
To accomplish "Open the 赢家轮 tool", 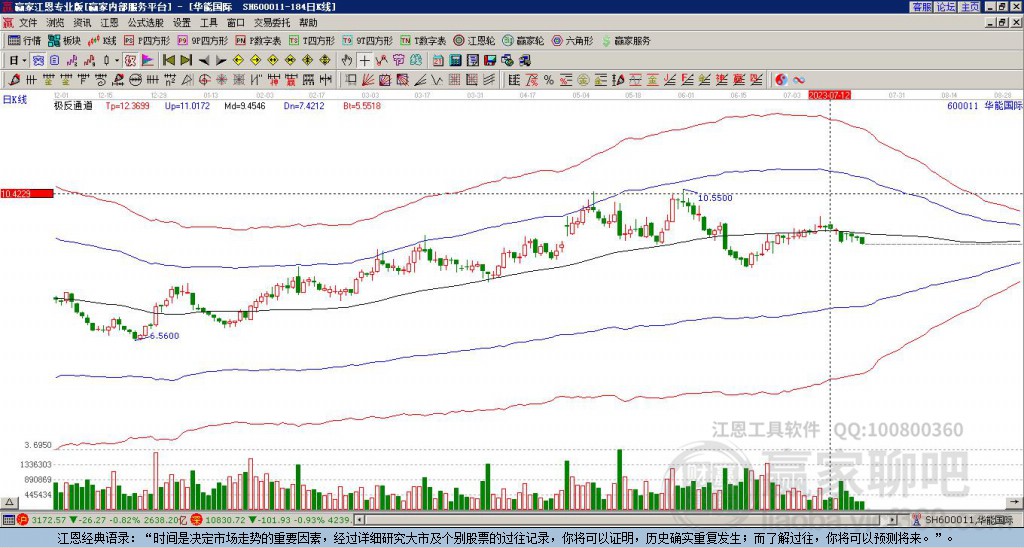I will (x=523, y=40).
